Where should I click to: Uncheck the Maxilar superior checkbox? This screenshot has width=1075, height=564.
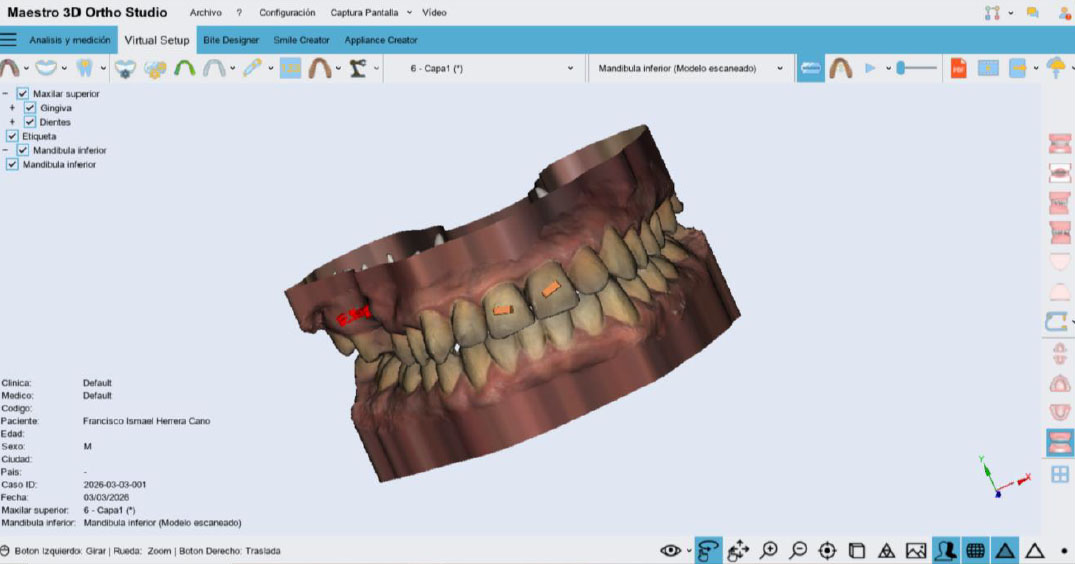23,93
